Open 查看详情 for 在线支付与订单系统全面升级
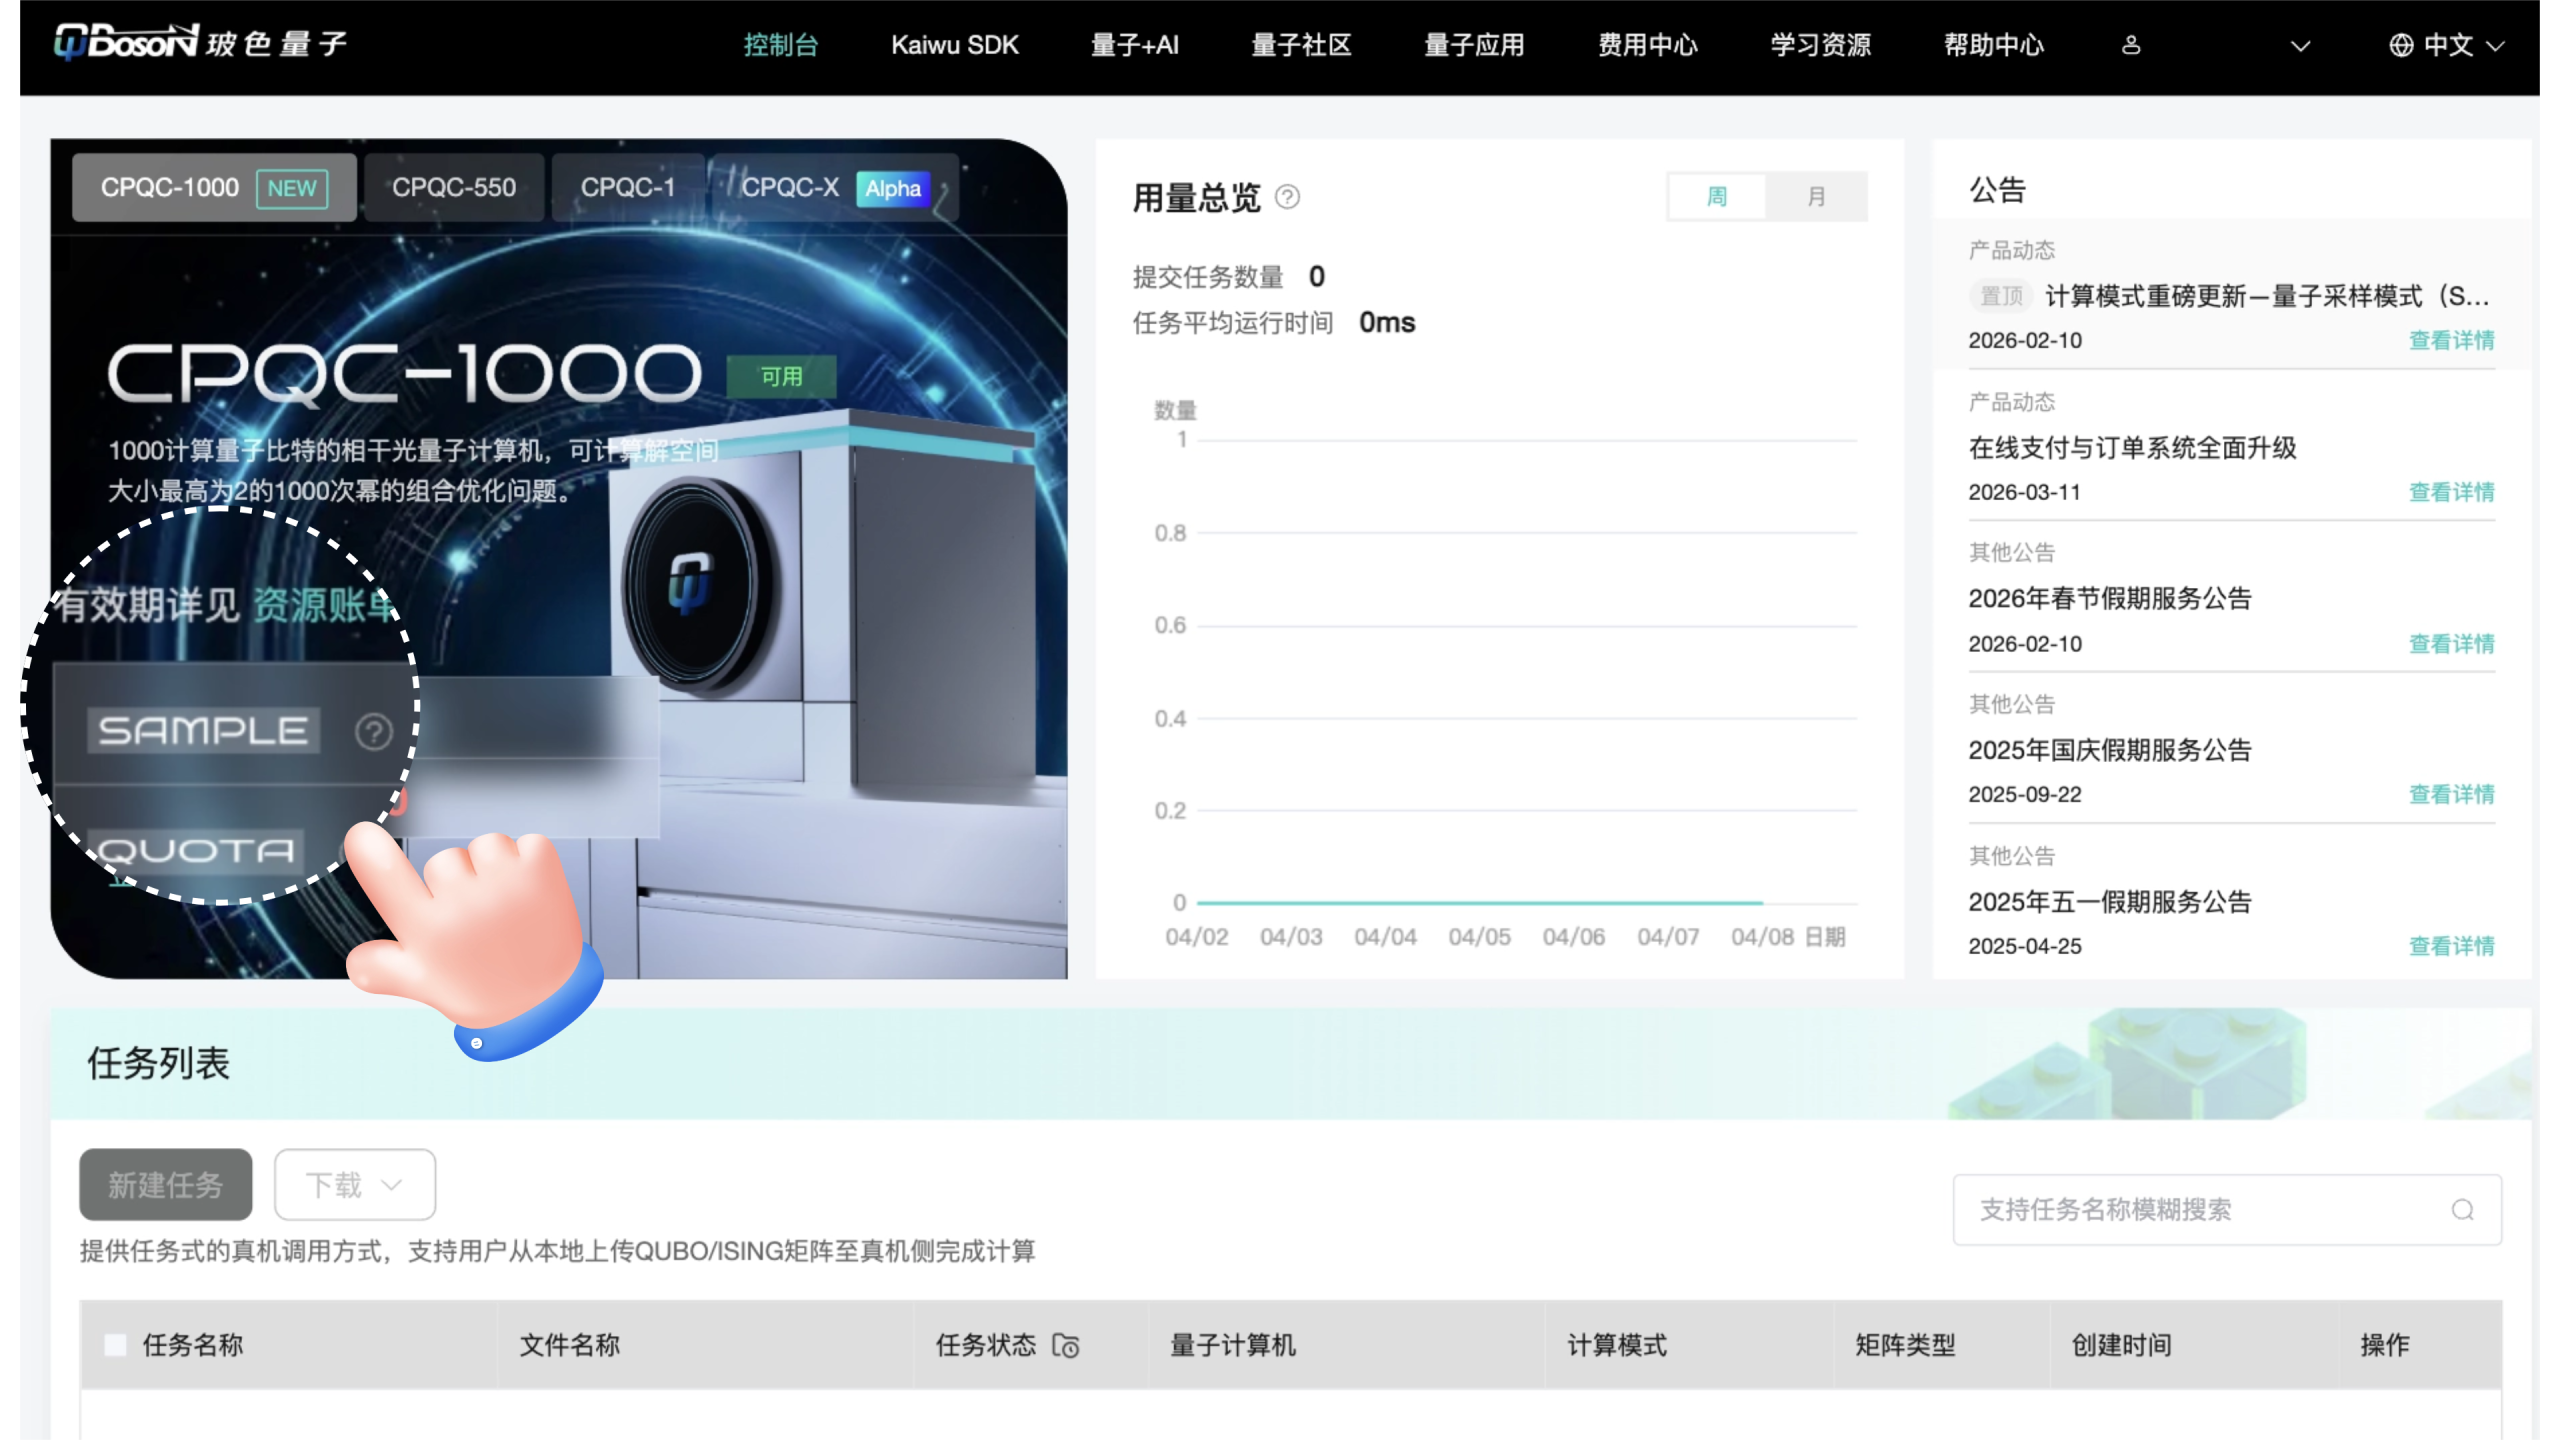 [2451, 492]
